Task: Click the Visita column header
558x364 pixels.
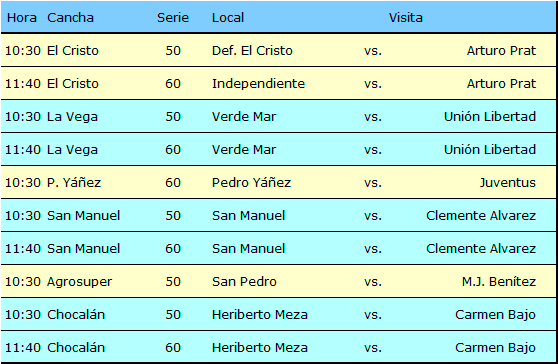Action: (x=406, y=17)
